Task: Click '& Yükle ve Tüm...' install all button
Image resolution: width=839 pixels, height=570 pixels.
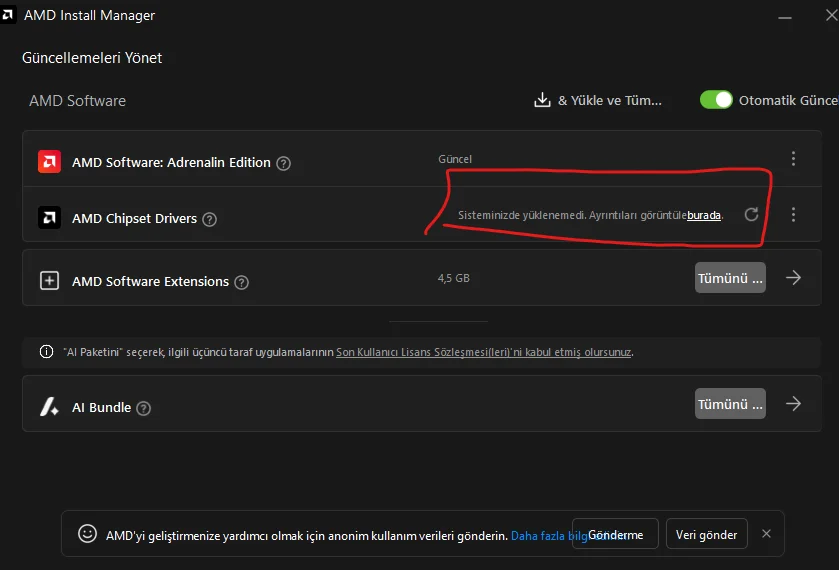Action: point(598,100)
